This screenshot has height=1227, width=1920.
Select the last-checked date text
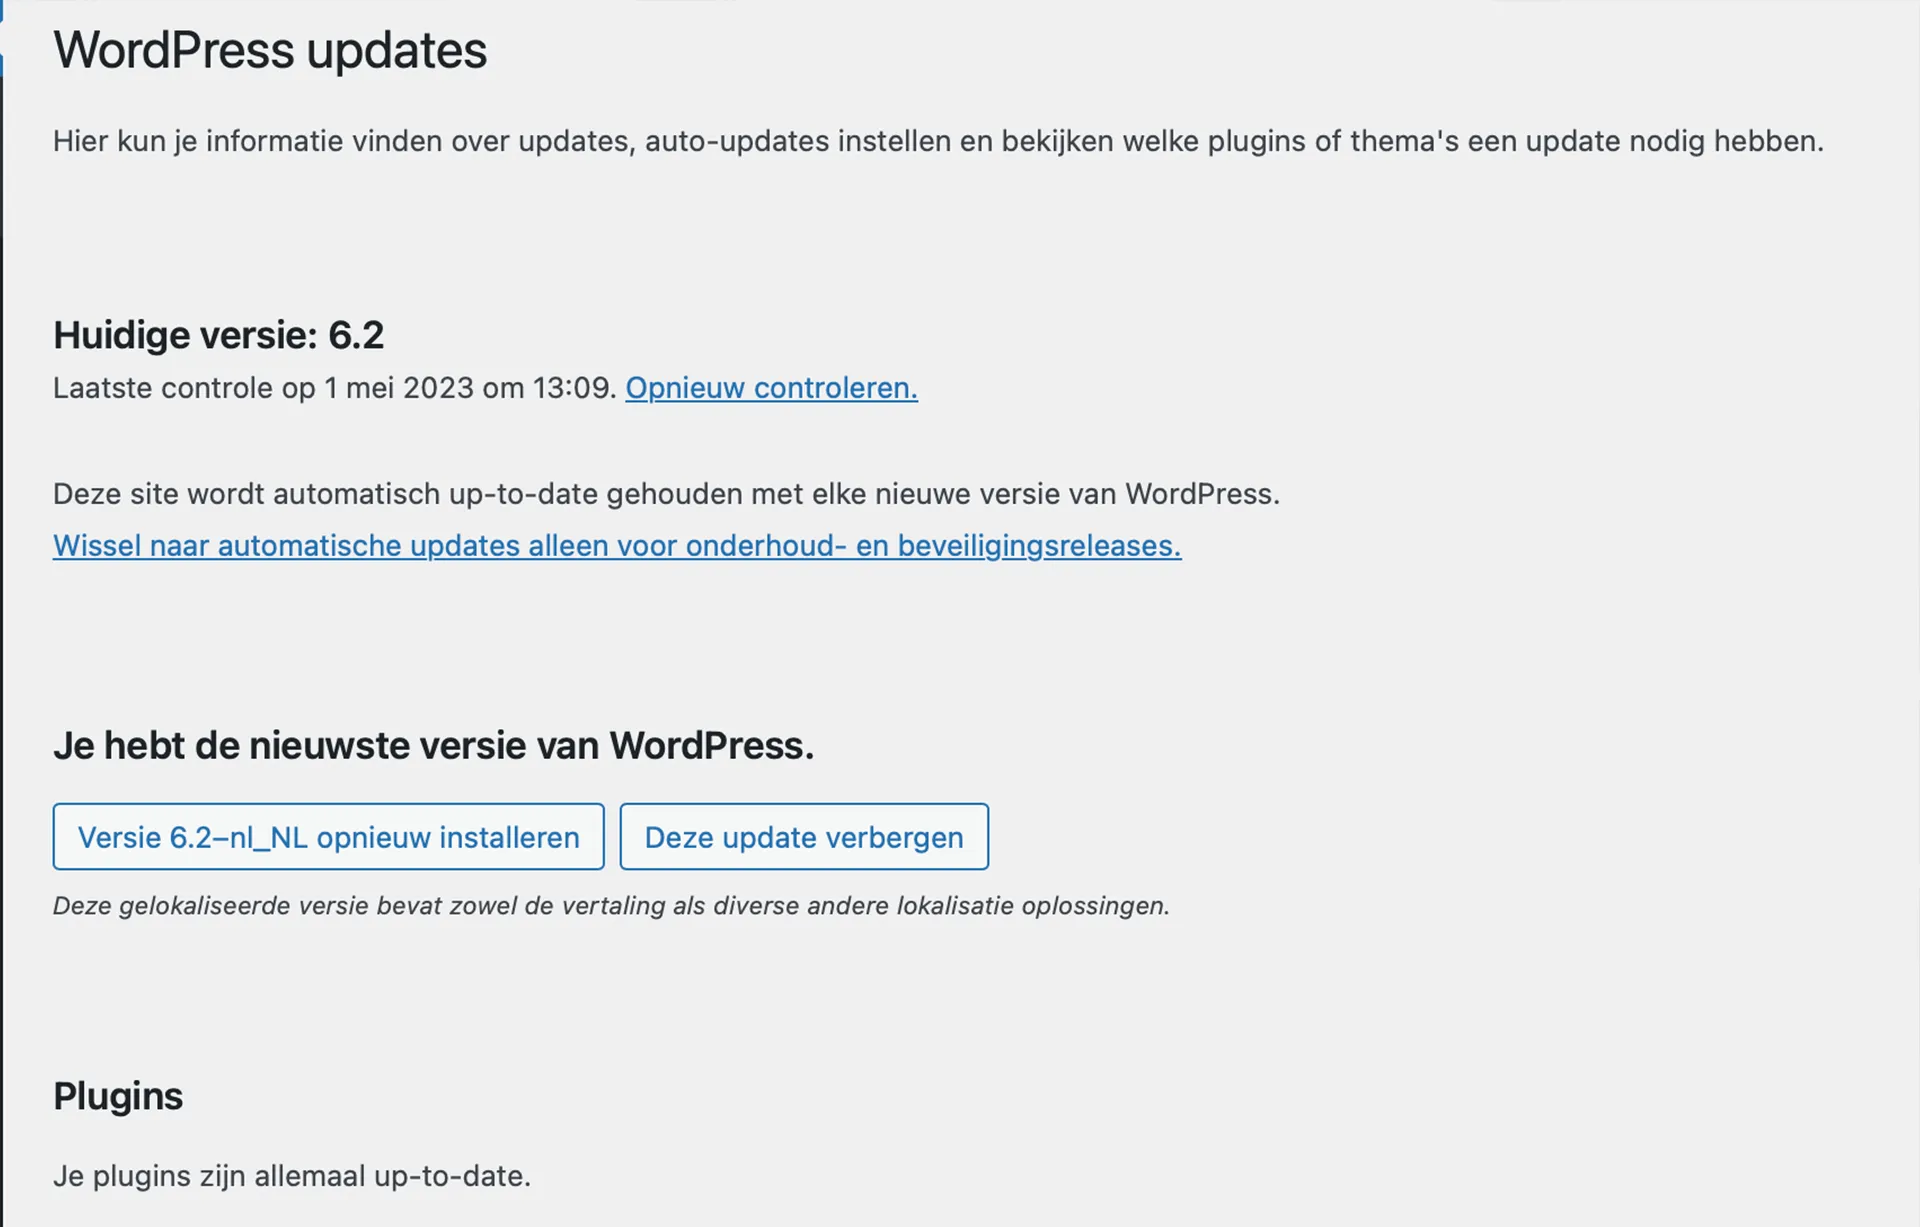tap(335, 388)
